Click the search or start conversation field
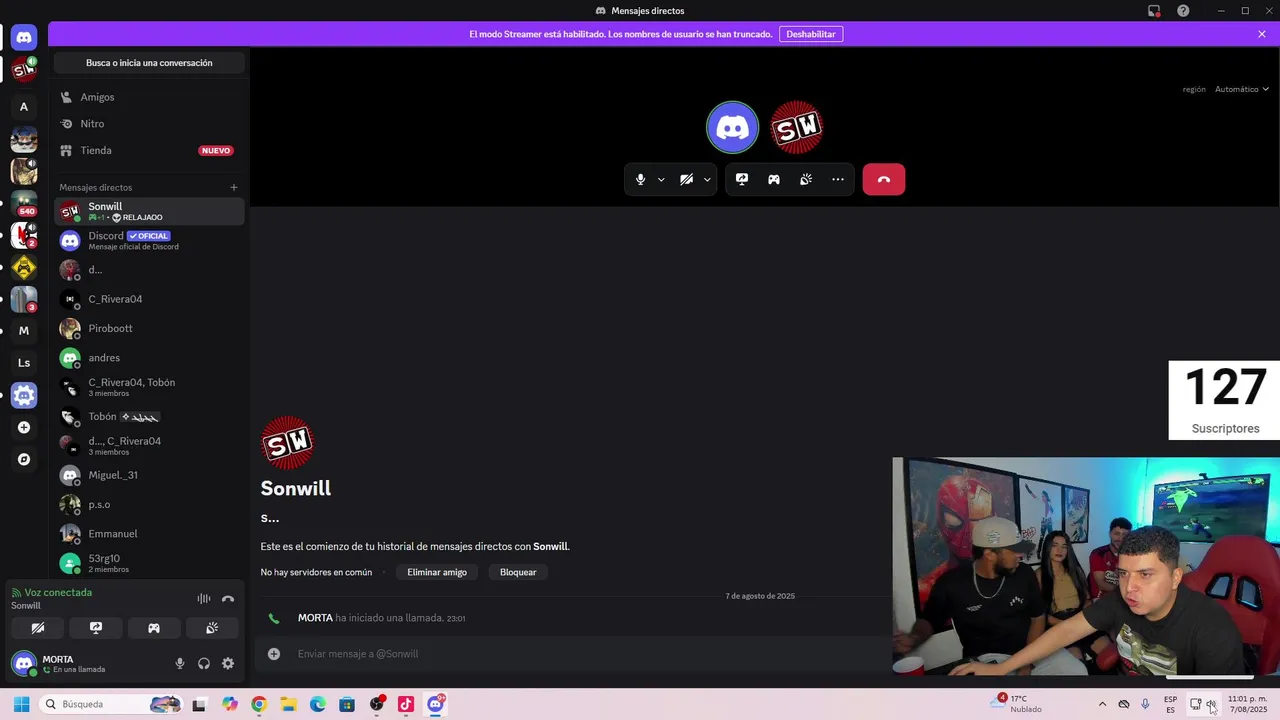1280x720 pixels. 149,63
